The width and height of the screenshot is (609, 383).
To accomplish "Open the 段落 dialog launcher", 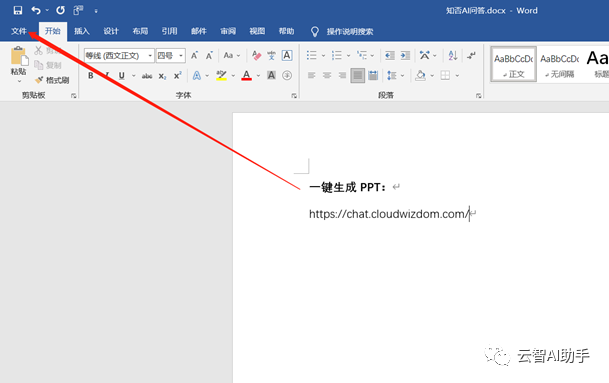I will coord(478,96).
